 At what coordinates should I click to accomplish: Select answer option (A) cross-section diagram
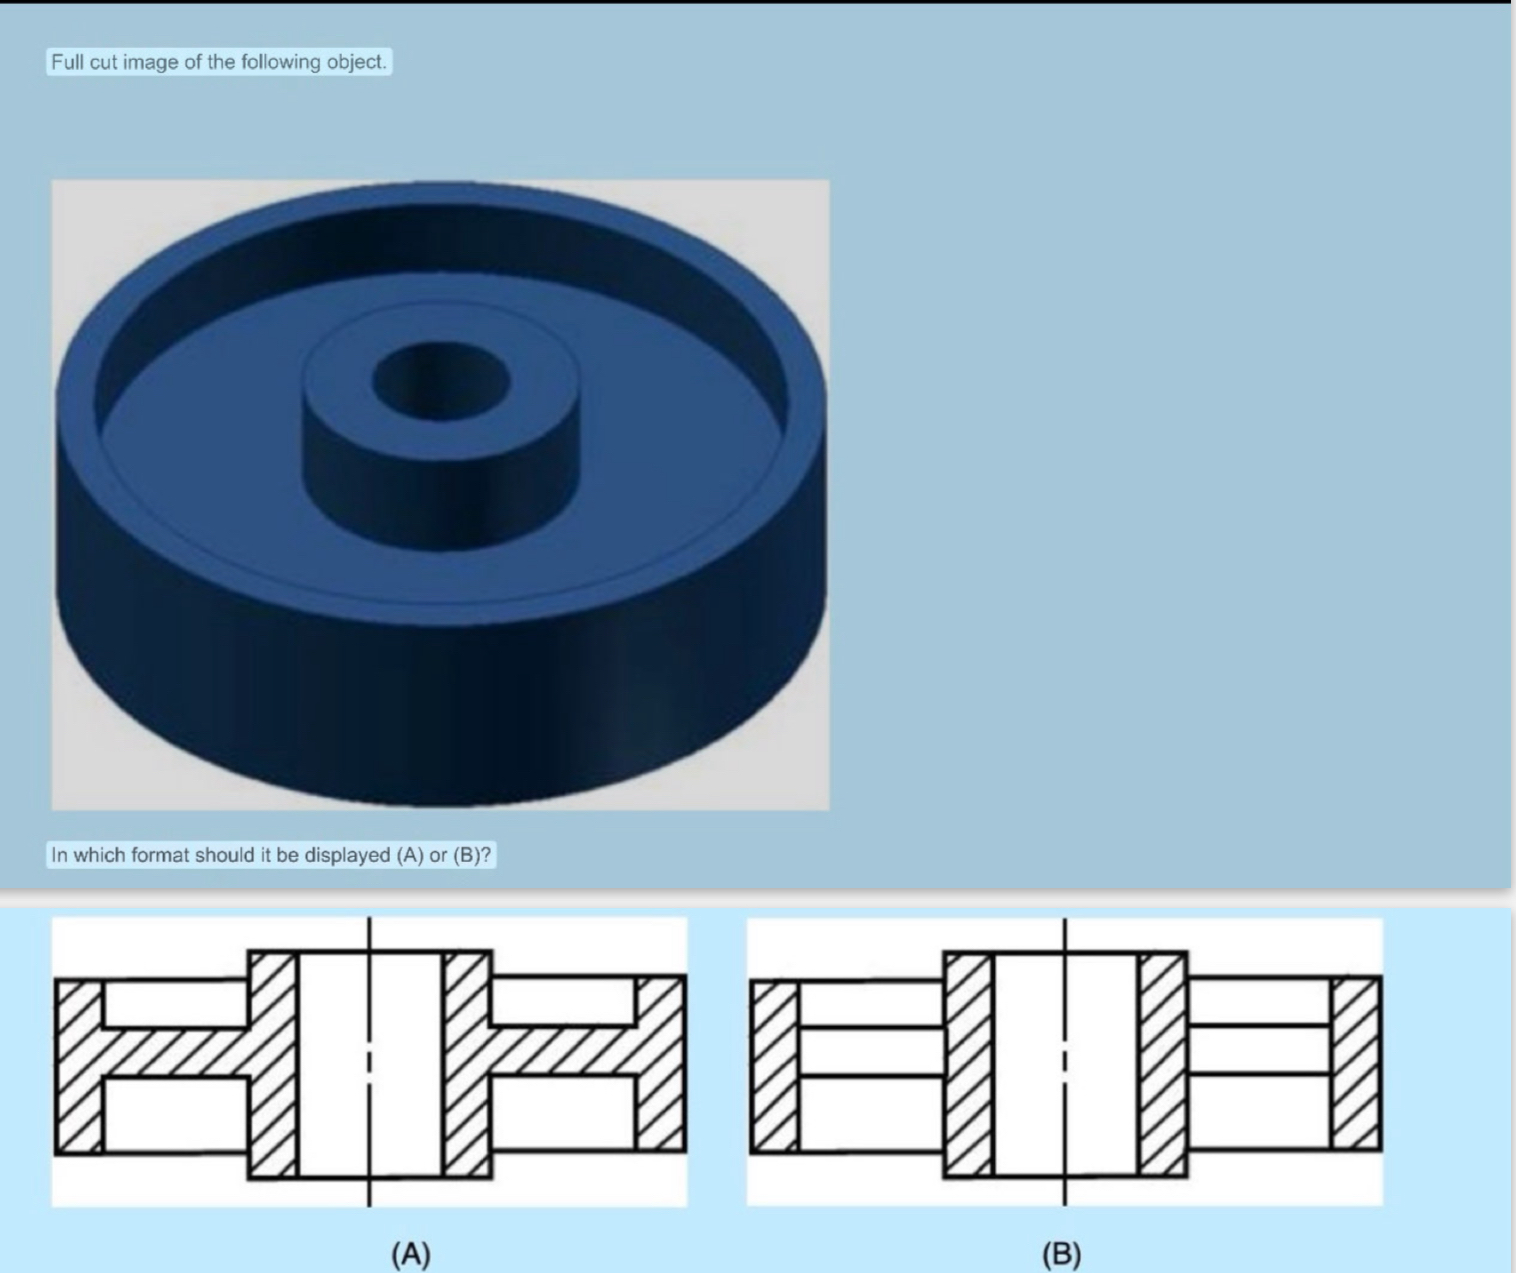370,1060
